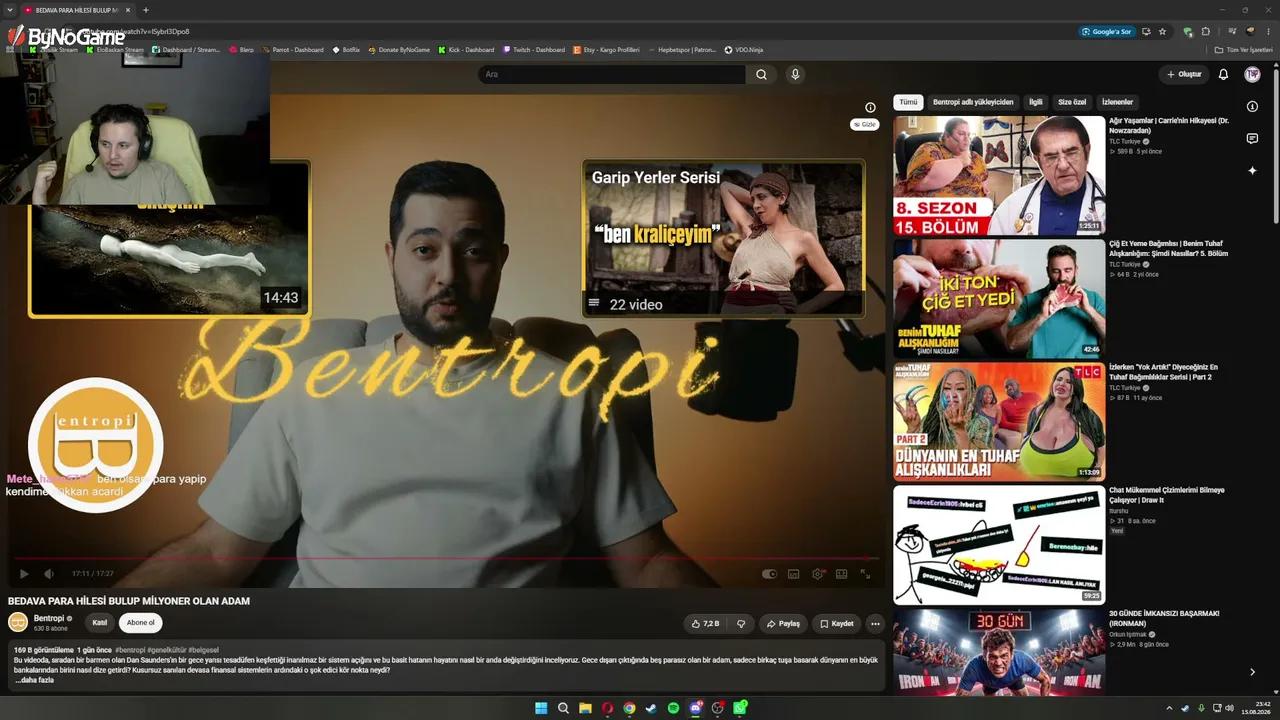The image size is (1280, 720).
Task: Focus the 'Ara' search field
Action: click(x=612, y=74)
